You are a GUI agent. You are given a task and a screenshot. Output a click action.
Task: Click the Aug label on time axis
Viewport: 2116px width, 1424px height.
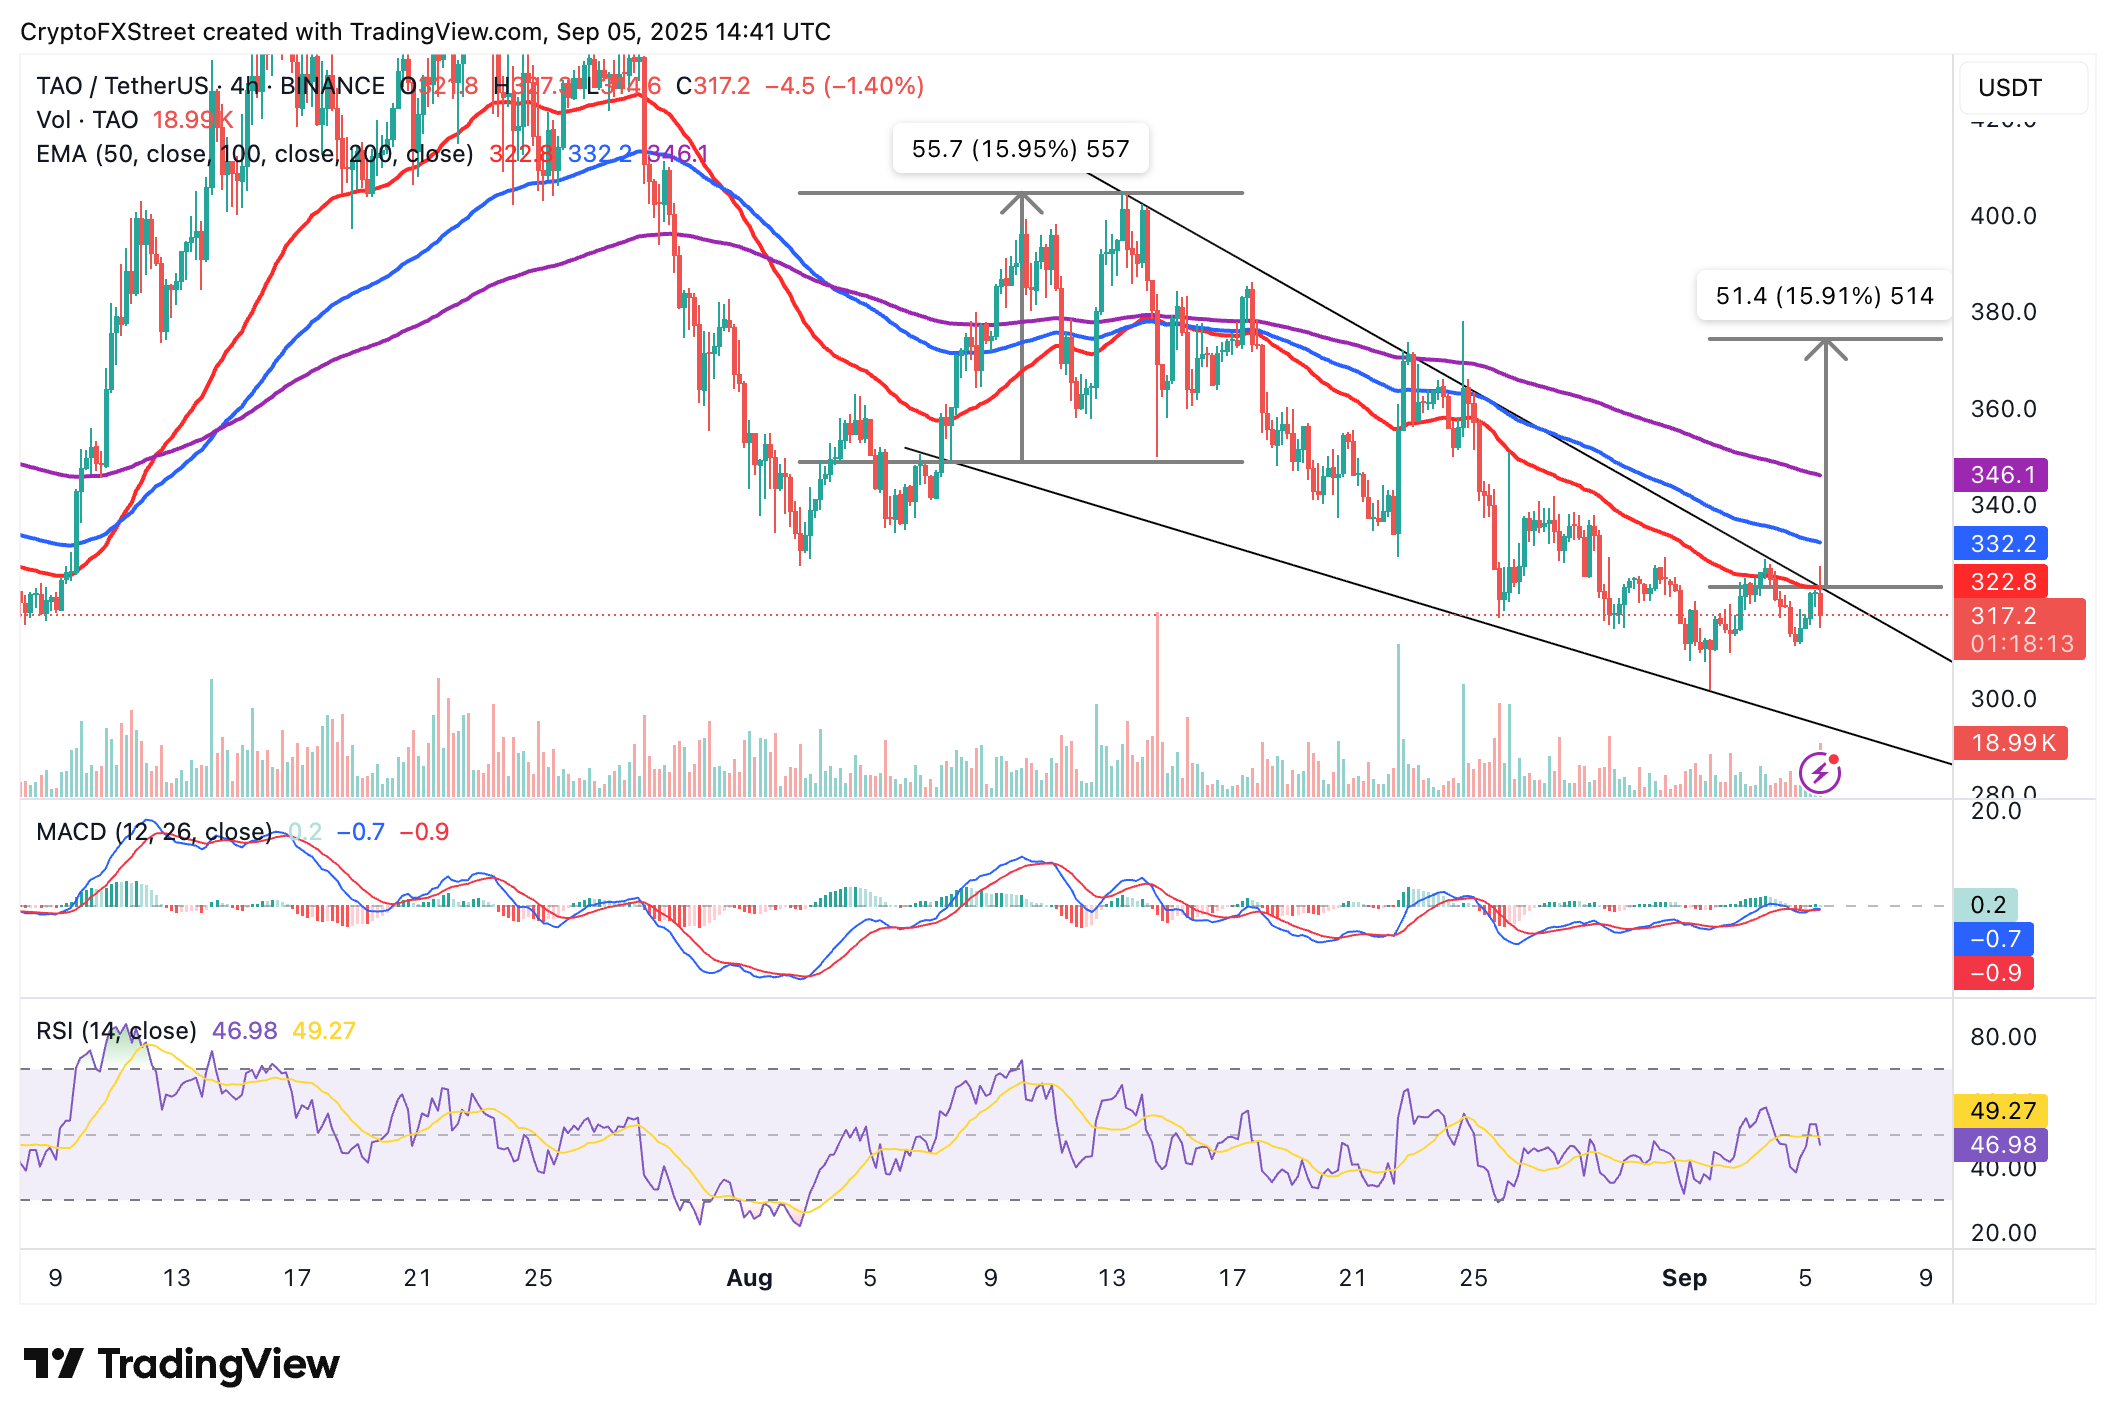coord(749,1278)
